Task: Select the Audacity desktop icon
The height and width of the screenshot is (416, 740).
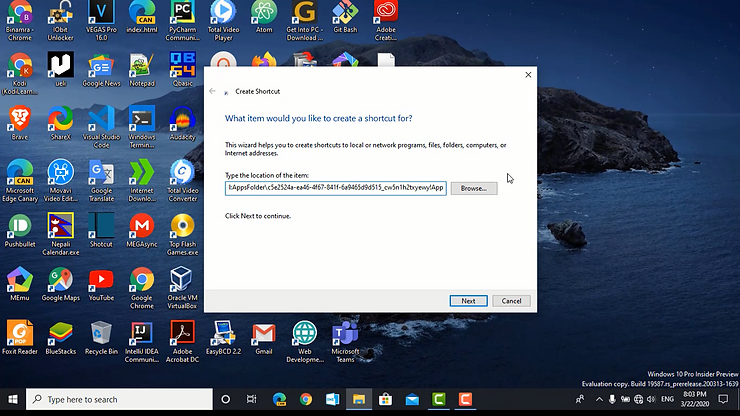Action: tap(183, 123)
